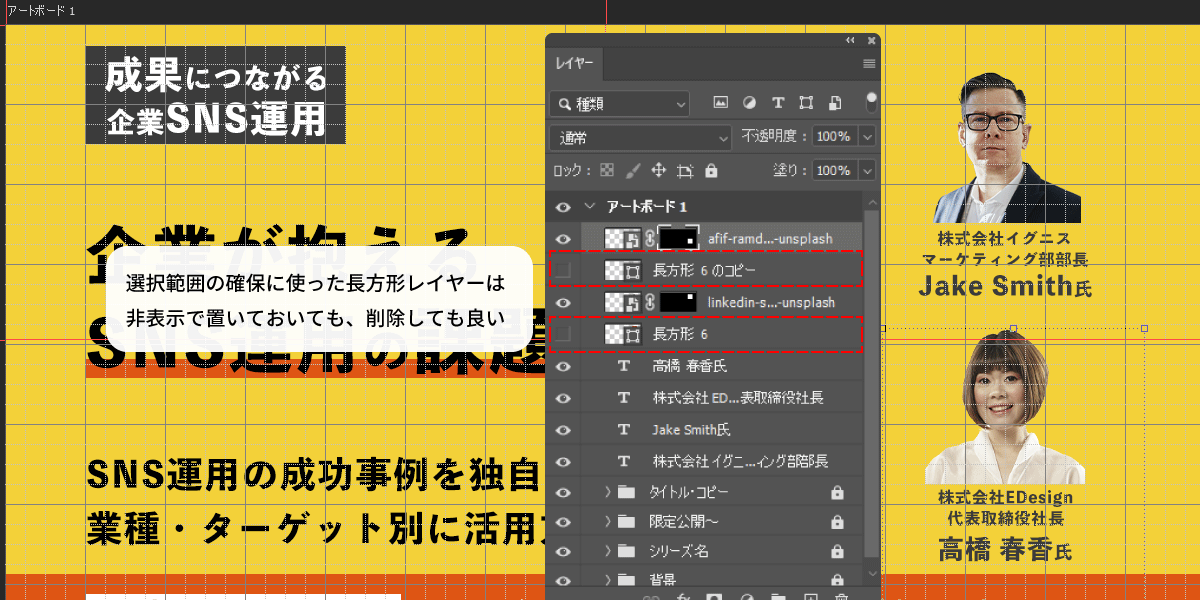Click the padlock on シリーズ名 group
This screenshot has height=600, width=1200.
pyautogui.click(x=837, y=551)
